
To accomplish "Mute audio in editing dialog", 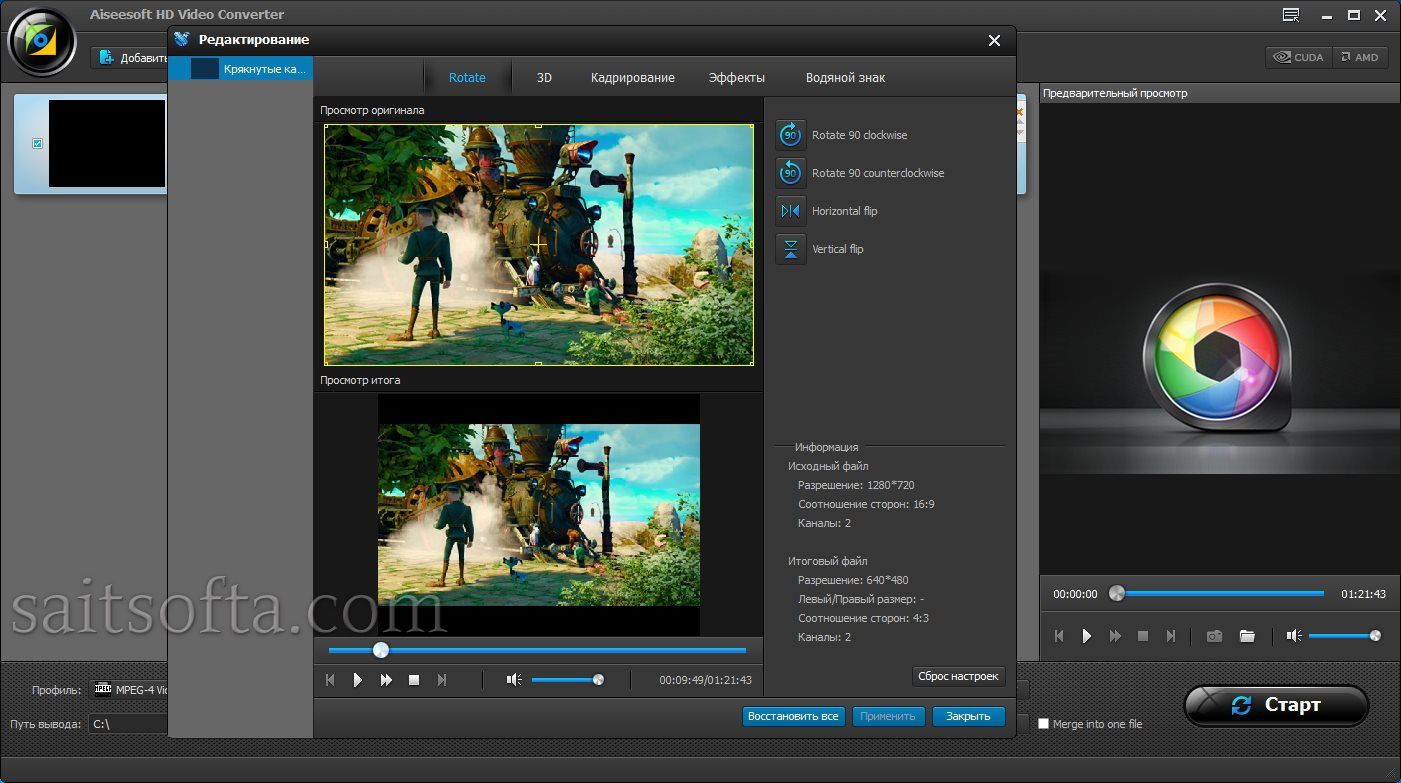I will [514, 680].
